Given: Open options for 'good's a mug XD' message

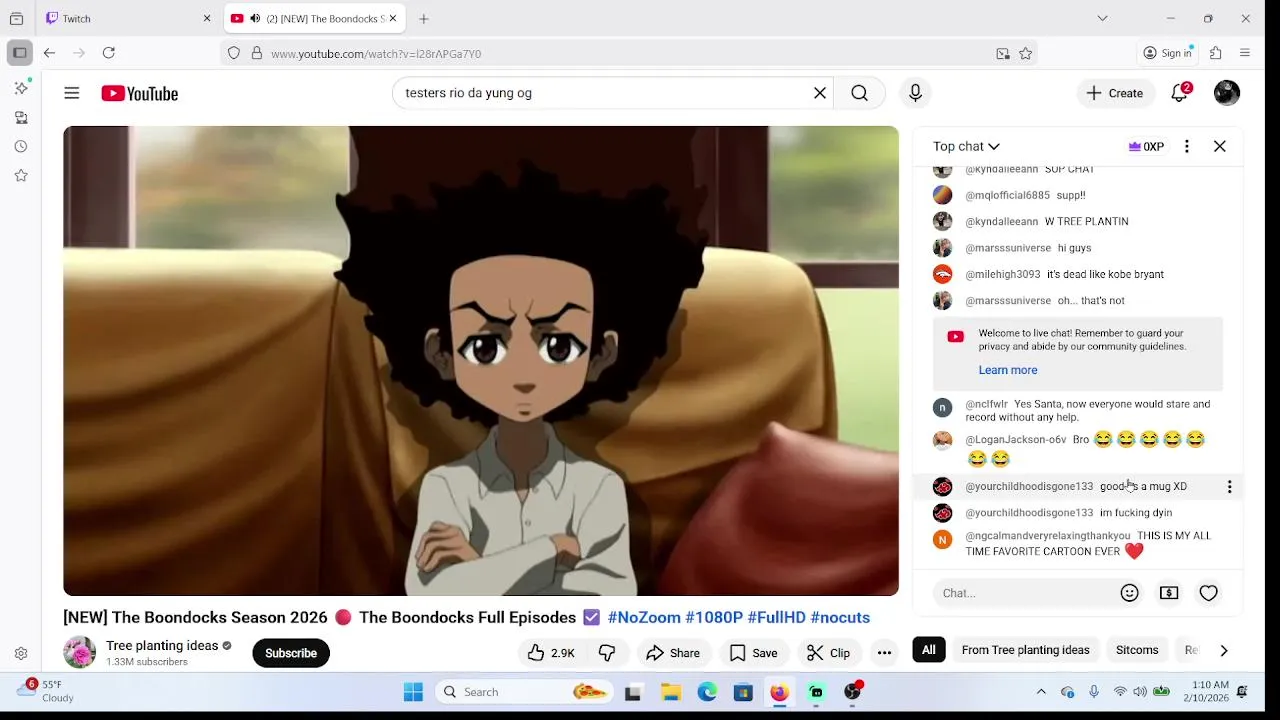Looking at the screenshot, I should pos(1229,487).
